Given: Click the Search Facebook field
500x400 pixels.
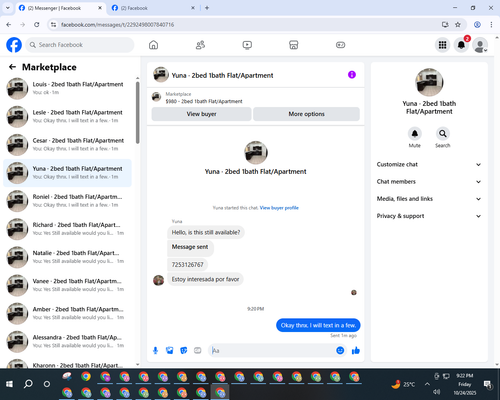Looking at the screenshot, I should coord(80,45).
